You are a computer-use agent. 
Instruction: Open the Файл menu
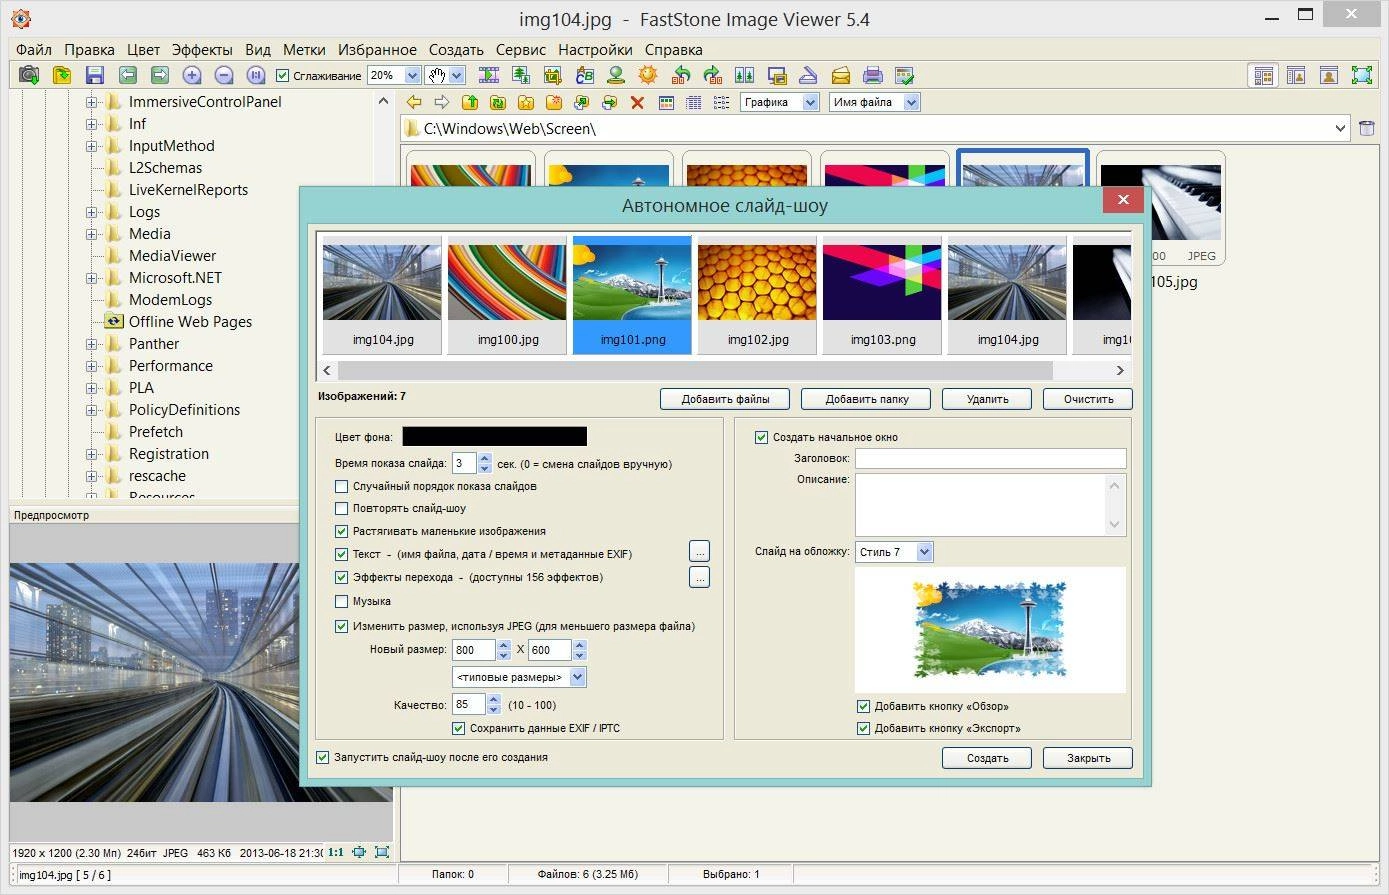pos(34,49)
